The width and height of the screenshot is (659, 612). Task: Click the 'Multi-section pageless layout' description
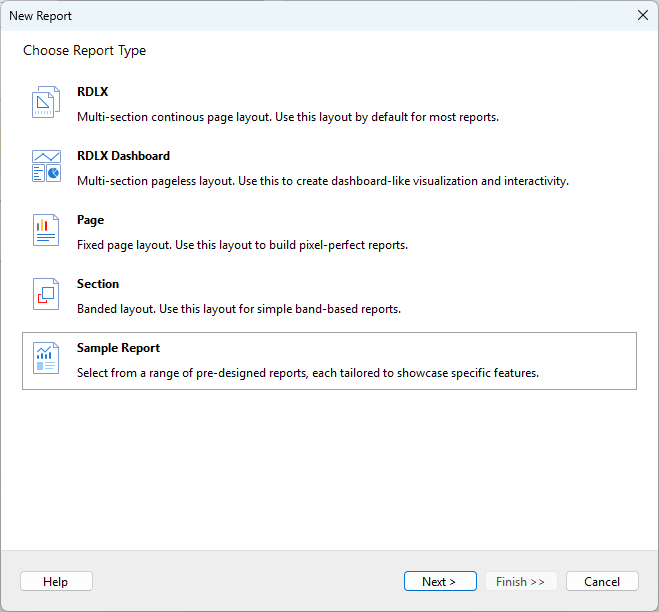click(x=323, y=181)
